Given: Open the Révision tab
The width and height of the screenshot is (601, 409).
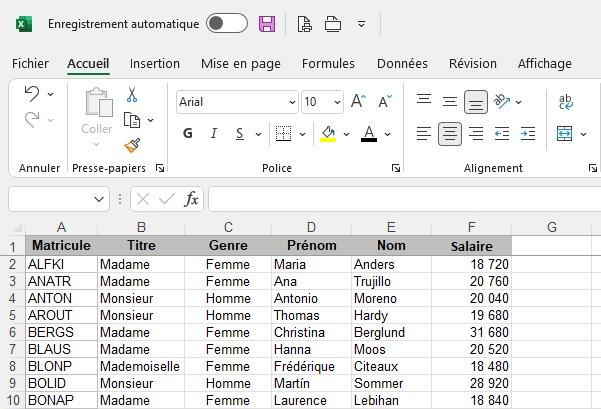Looking at the screenshot, I should point(473,63).
